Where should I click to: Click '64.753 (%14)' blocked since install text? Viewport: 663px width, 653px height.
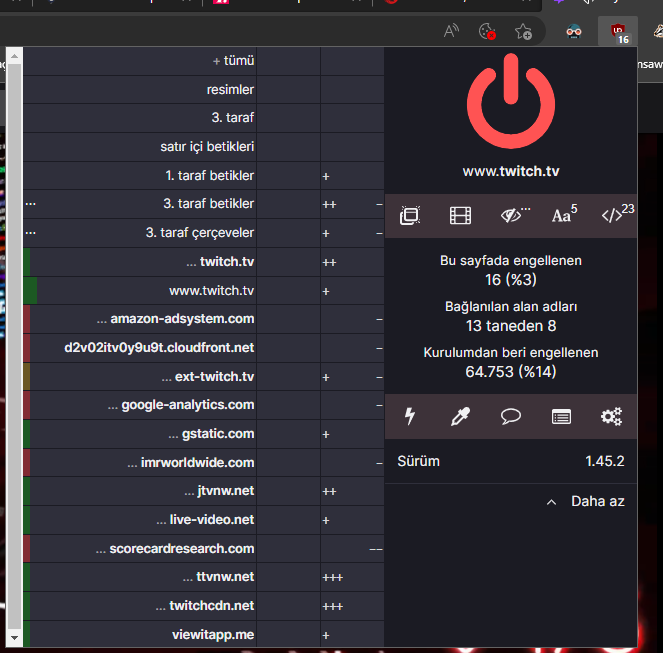click(511, 372)
